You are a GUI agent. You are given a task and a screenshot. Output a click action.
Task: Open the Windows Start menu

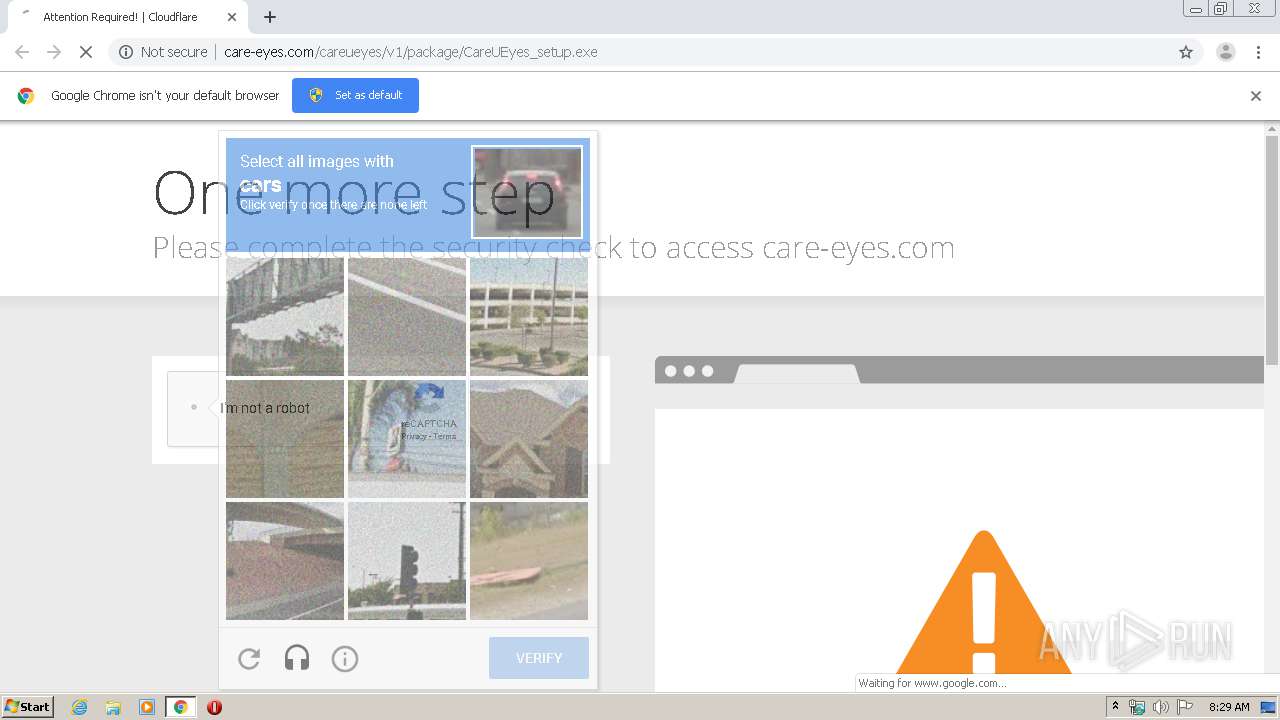(27, 707)
